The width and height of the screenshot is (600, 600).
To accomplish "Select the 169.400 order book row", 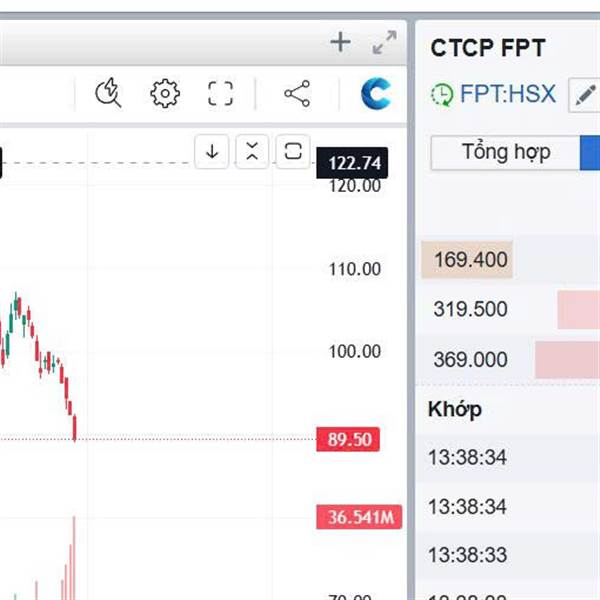I will (x=470, y=260).
